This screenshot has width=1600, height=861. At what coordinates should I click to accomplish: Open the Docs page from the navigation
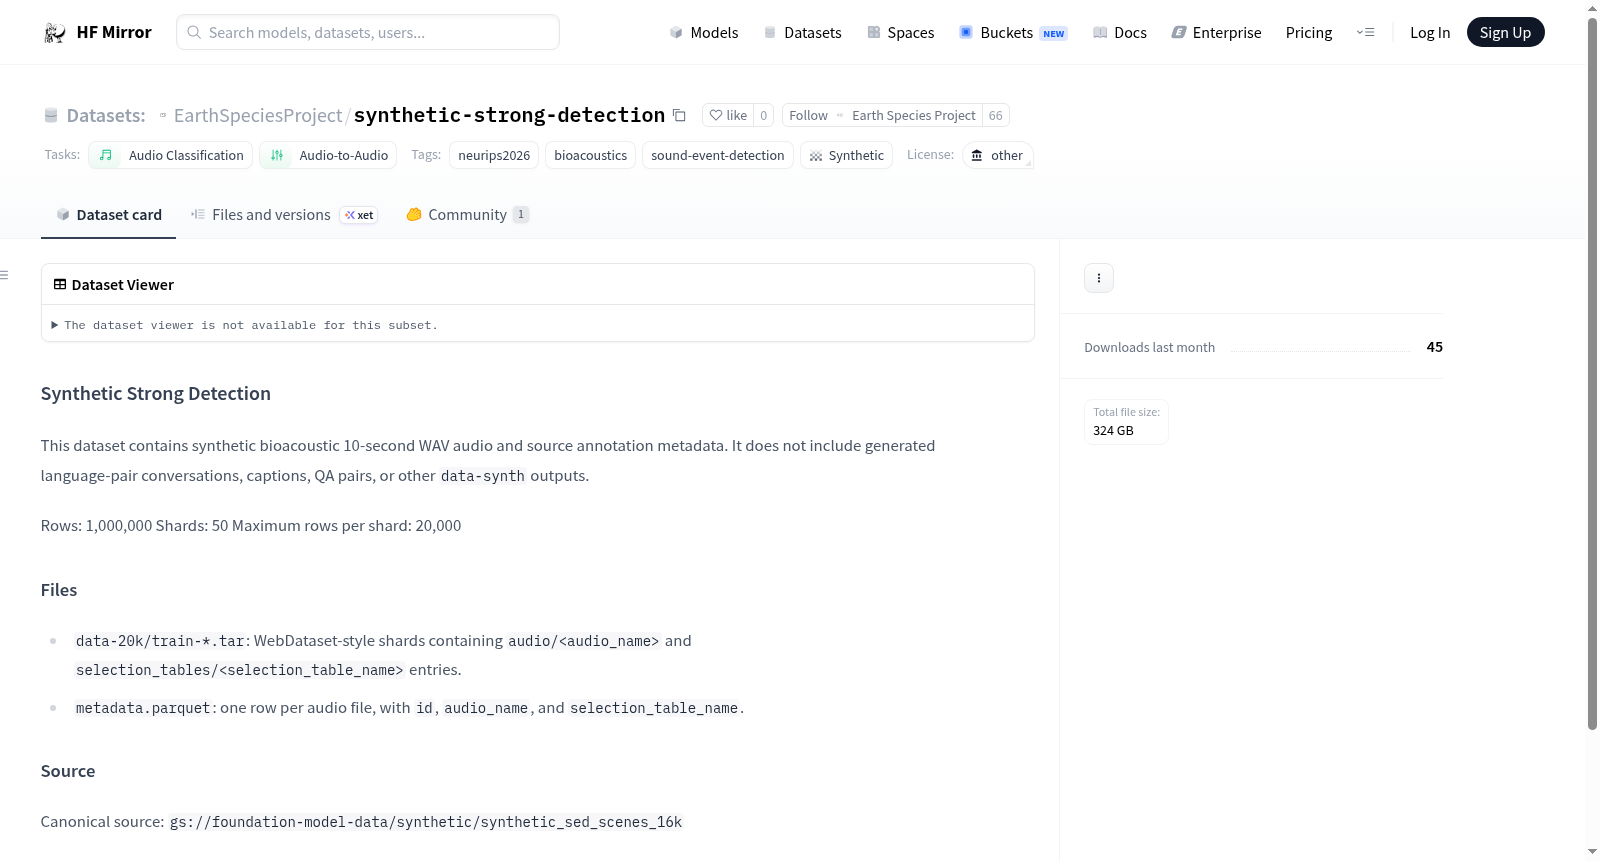point(1119,32)
